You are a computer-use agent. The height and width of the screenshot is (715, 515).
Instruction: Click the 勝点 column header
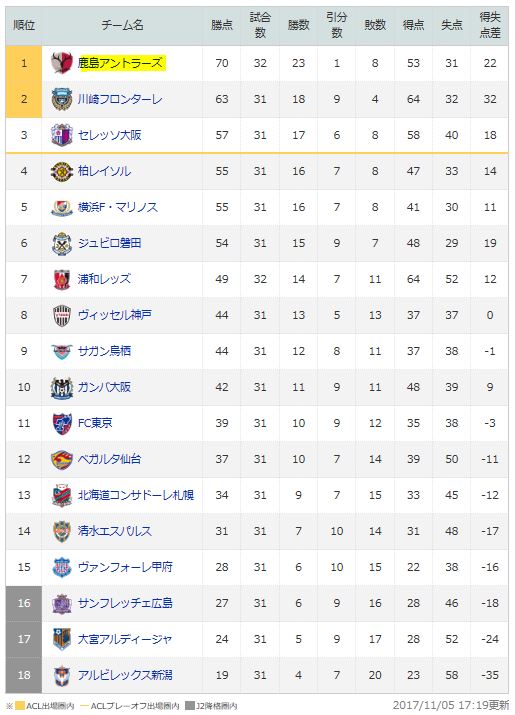coord(222,26)
